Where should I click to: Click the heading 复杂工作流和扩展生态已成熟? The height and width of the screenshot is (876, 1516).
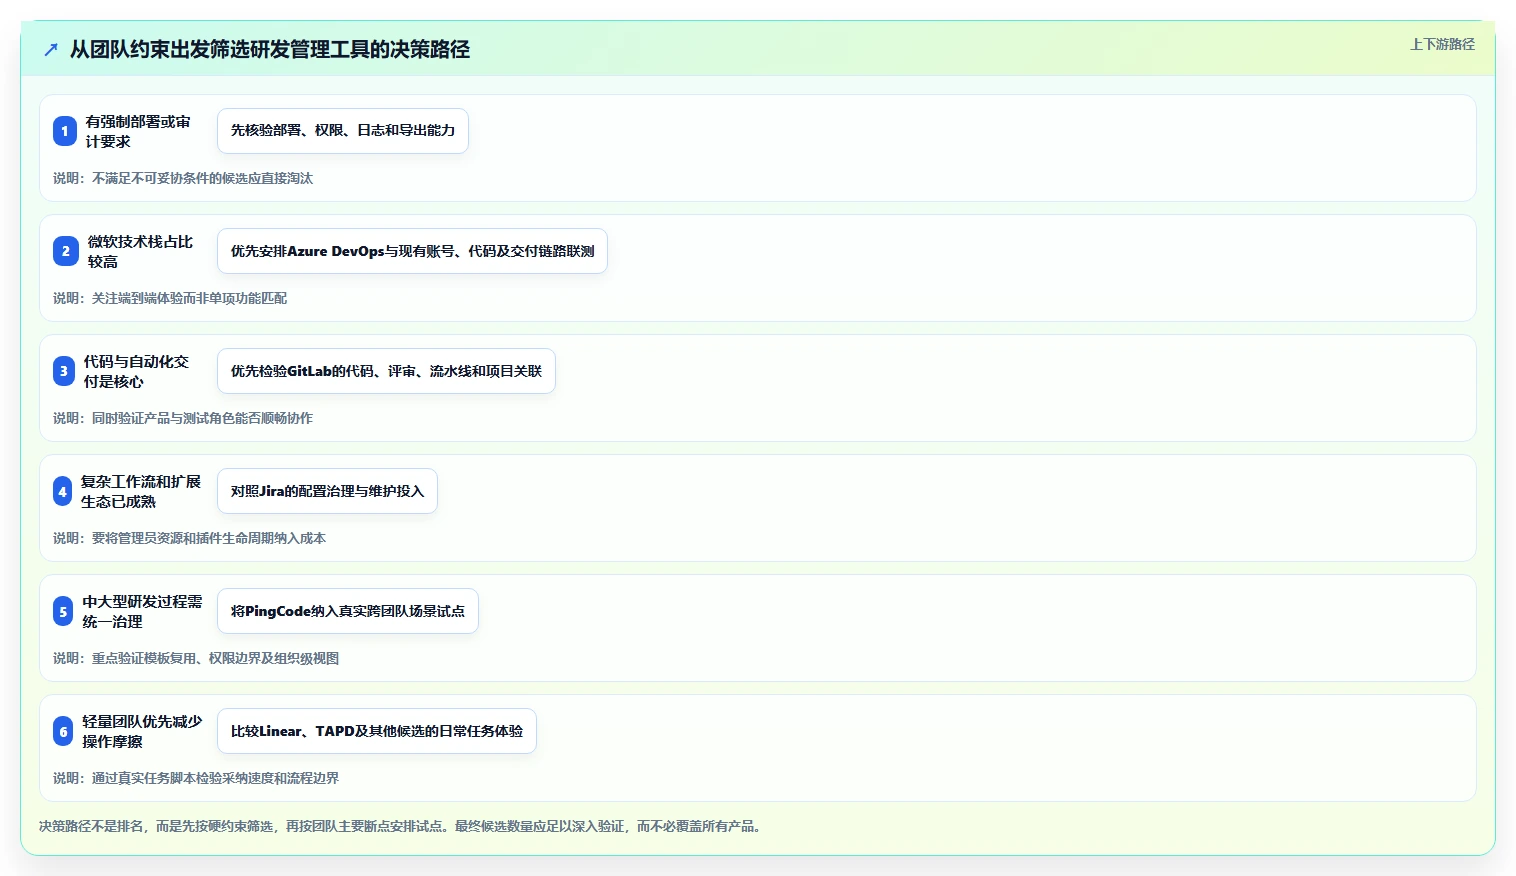141,491
